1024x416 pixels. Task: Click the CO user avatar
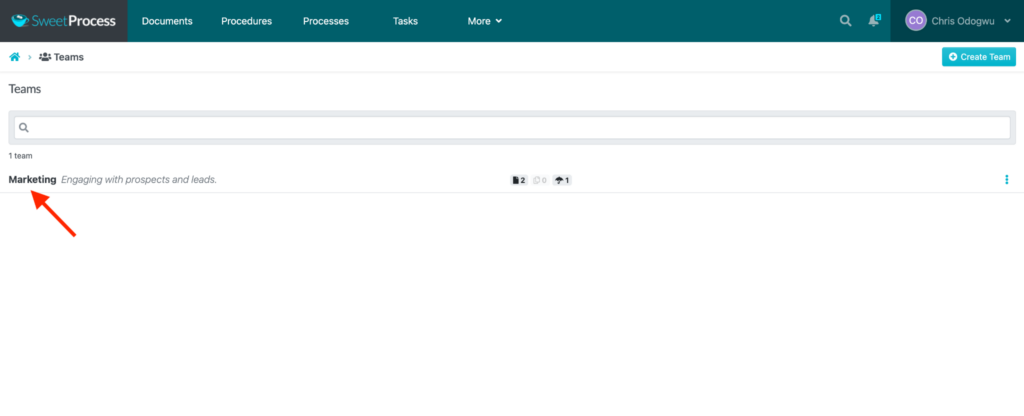[x=915, y=21]
